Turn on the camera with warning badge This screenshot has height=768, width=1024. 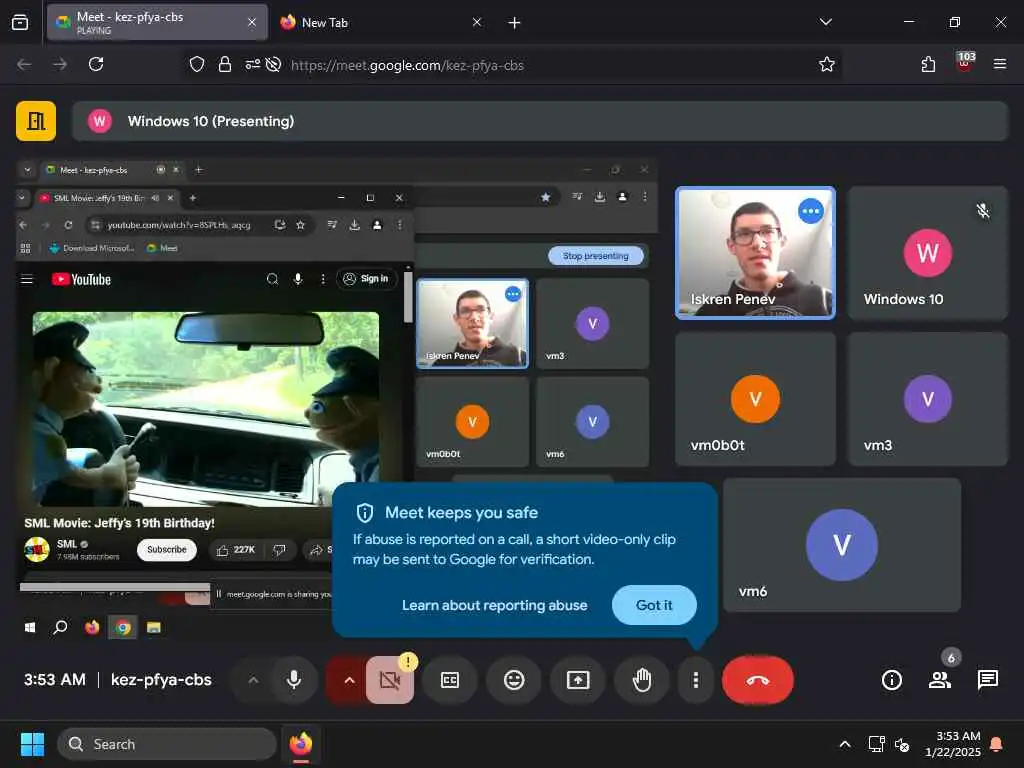[x=390, y=680]
